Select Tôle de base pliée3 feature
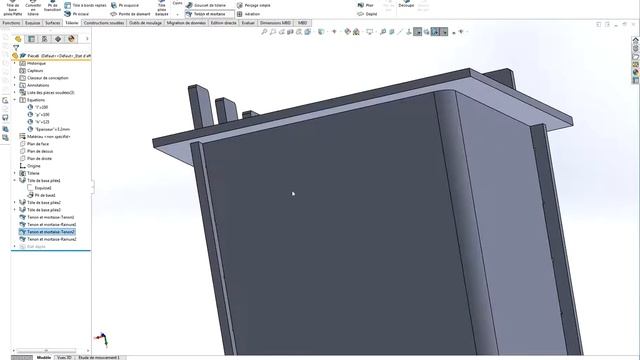Viewport: 640px width, 360px height. tap(44, 210)
